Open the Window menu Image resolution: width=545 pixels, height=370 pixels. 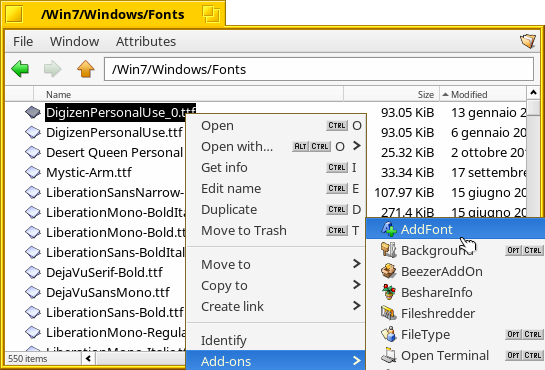[x=74, y=41]
